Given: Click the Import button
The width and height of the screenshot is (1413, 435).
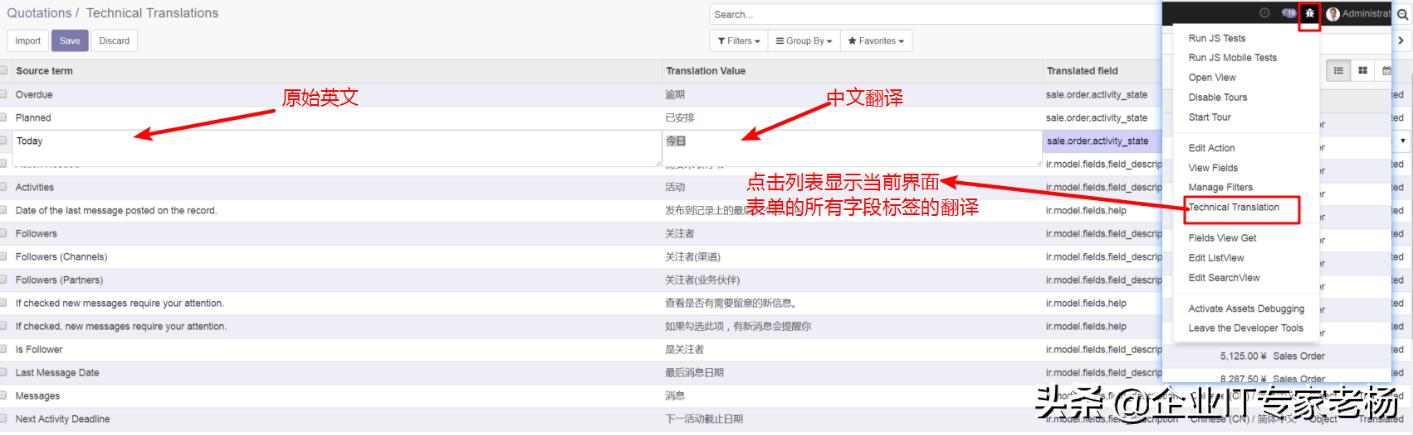Looking at the screenshot, I should coord(28,41).
